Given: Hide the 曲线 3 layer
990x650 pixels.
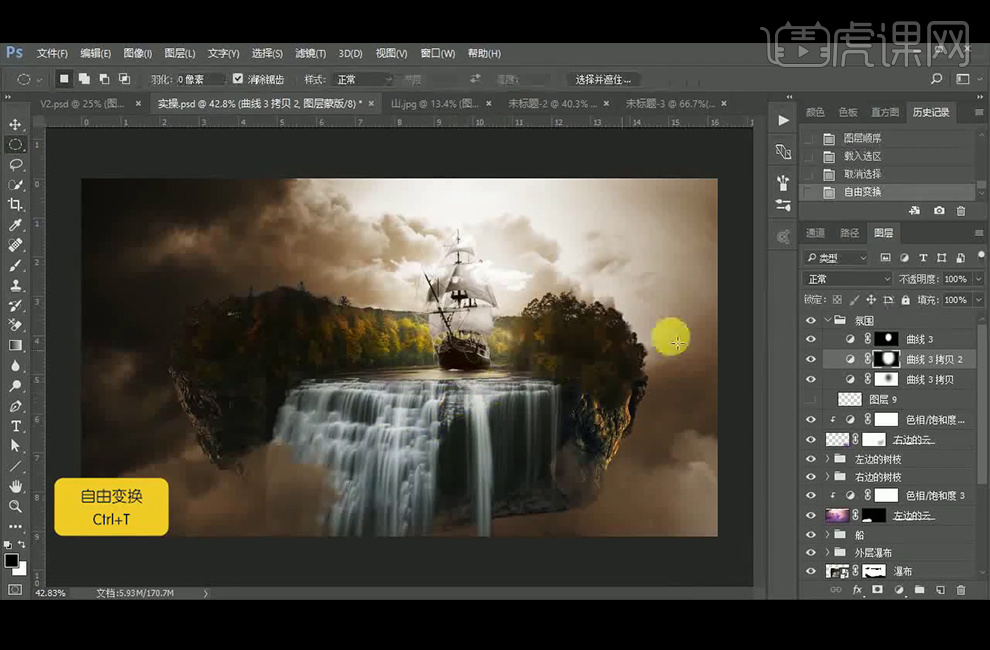Looking at the screenshot, I should point(810,339).
